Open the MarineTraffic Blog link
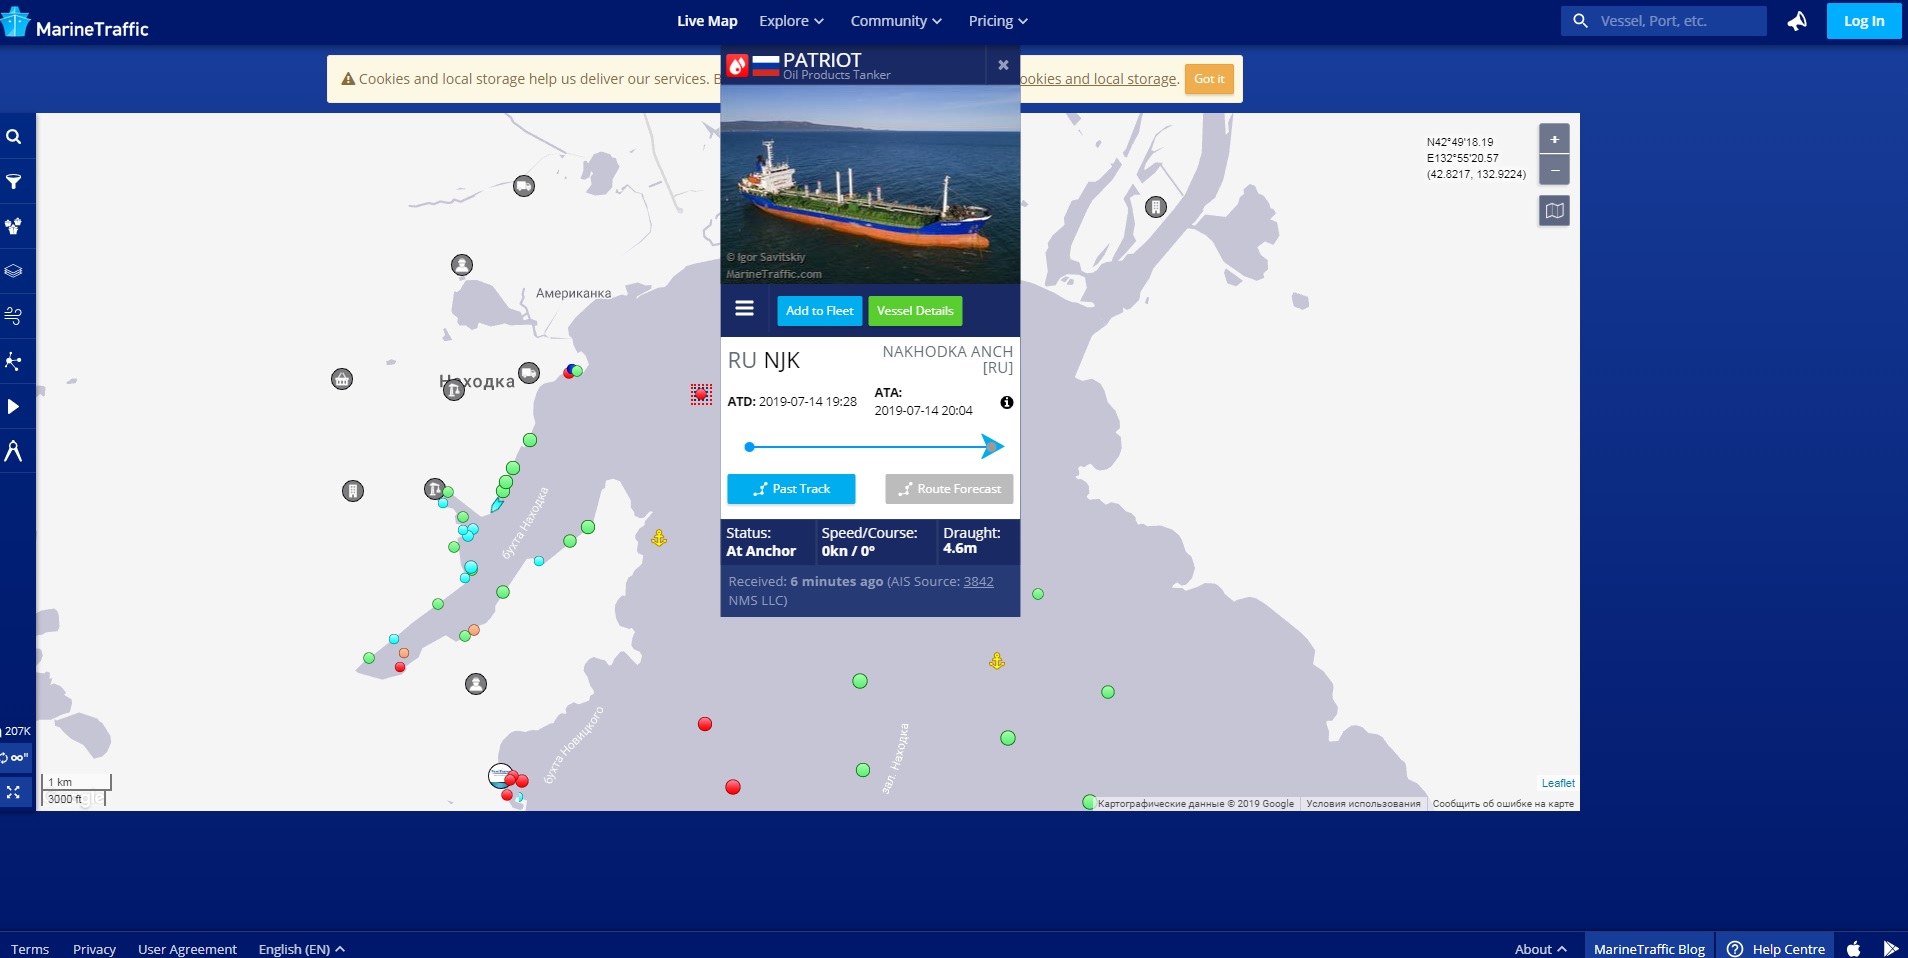This screenshot has width=1908, height=958. click(x=1649, y=948)
